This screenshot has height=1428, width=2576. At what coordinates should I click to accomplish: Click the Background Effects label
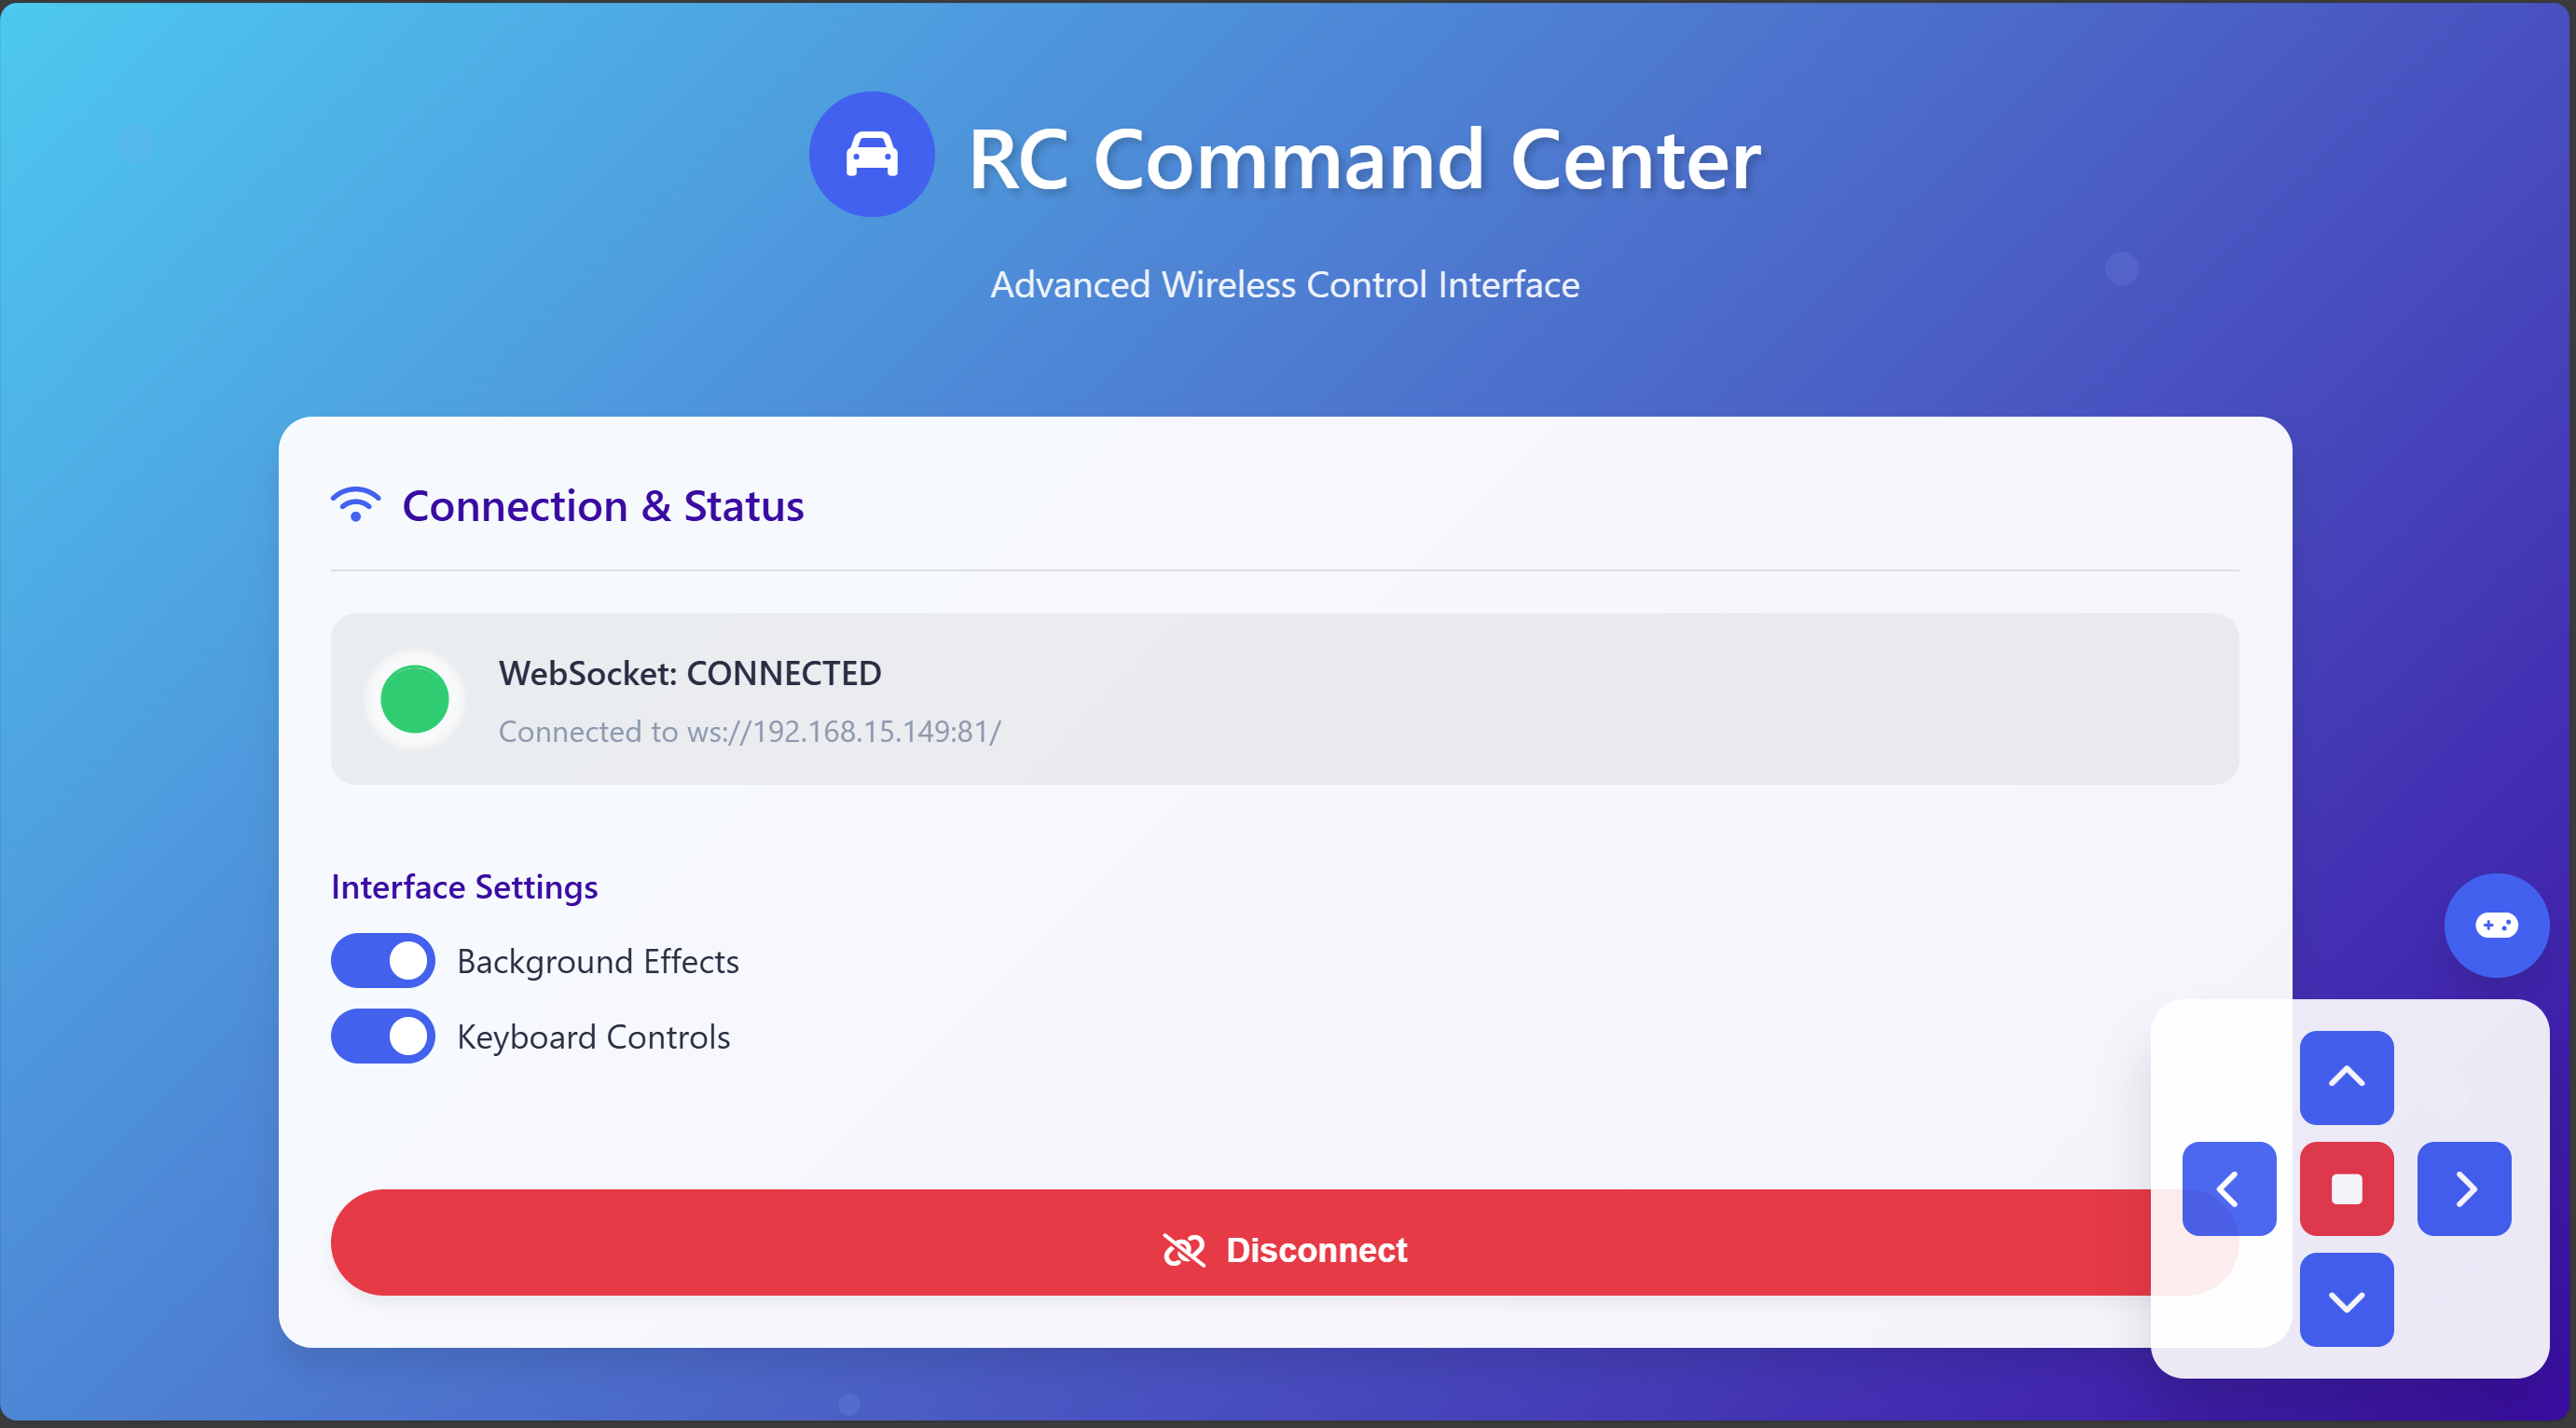(x=597, y=961)
